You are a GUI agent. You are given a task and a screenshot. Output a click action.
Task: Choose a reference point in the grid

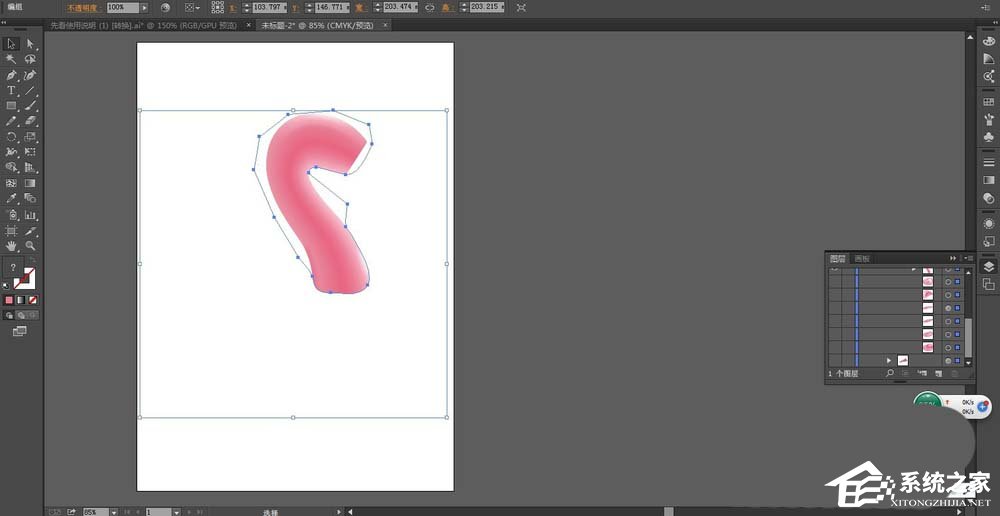coord(217,7)
